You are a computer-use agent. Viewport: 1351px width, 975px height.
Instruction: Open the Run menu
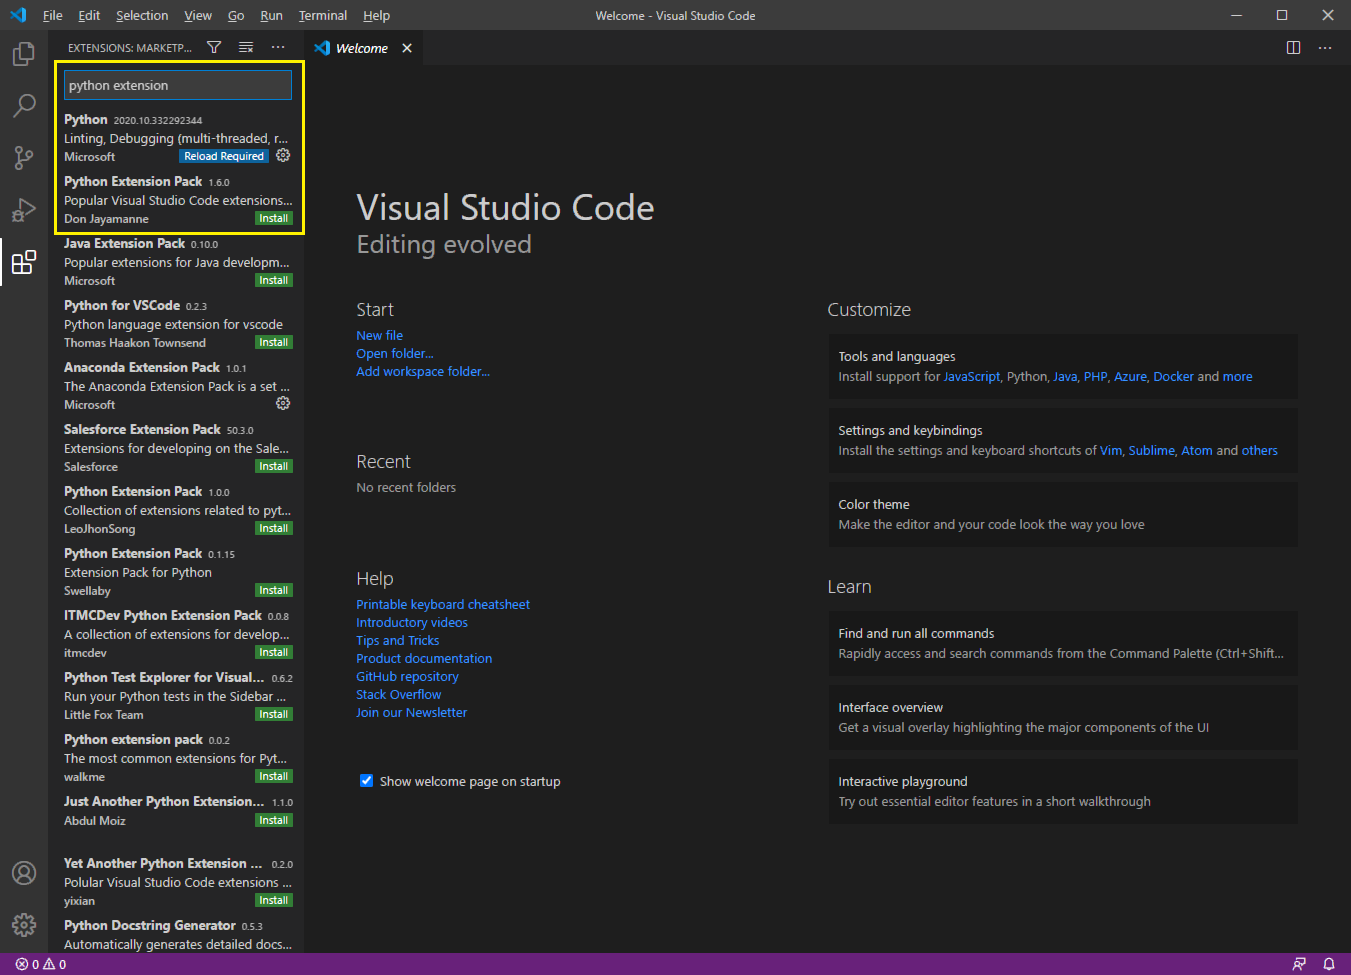(271, 15)
